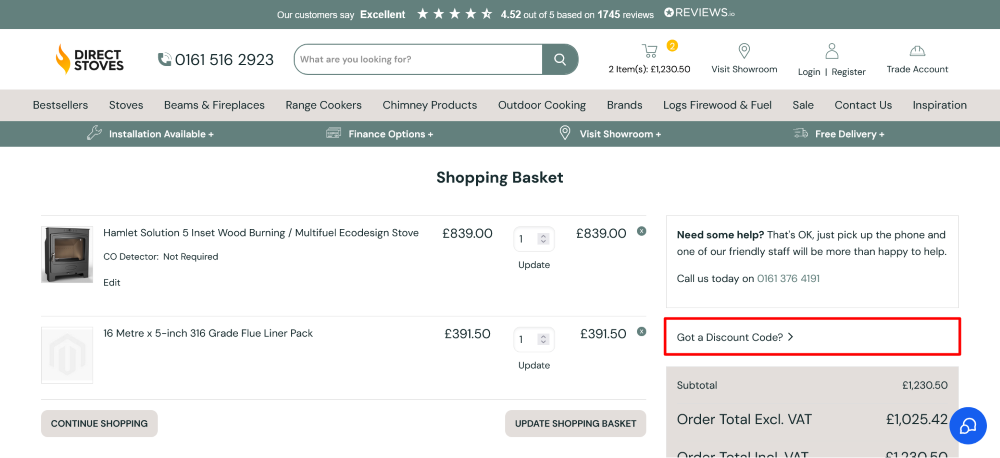The image size is (1000, 458).
Task: Click the phone icon beside 0161 516 2923
Action: pos(165,59)
